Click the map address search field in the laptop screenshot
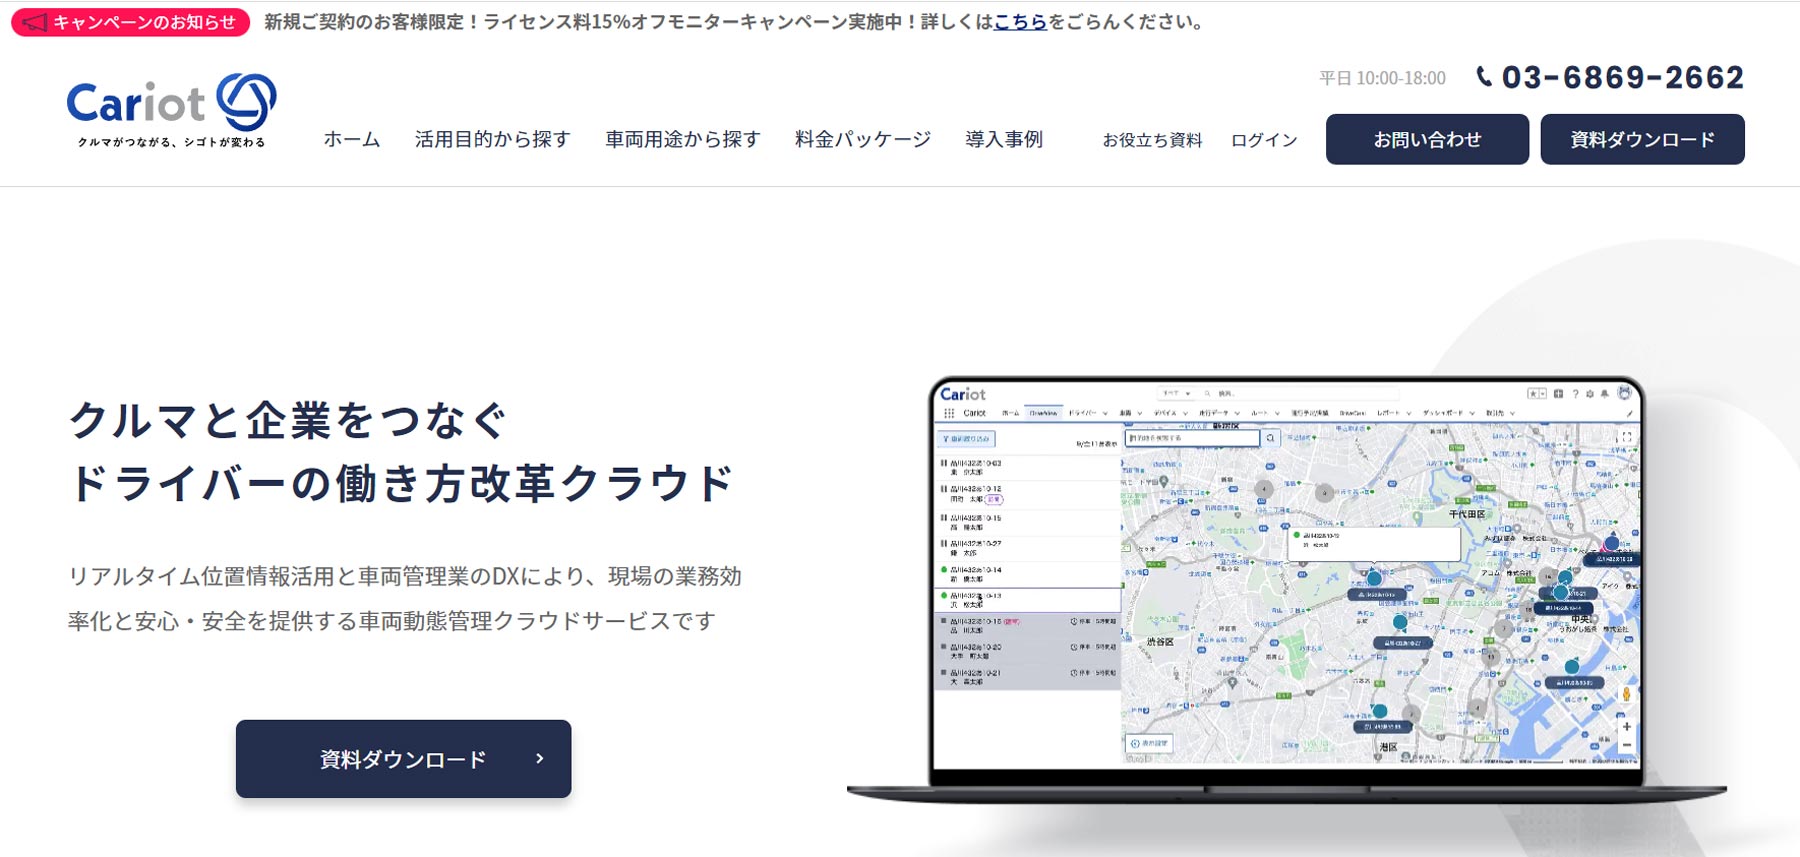Screen dimensions: 1800x857 pos(1192,438)
